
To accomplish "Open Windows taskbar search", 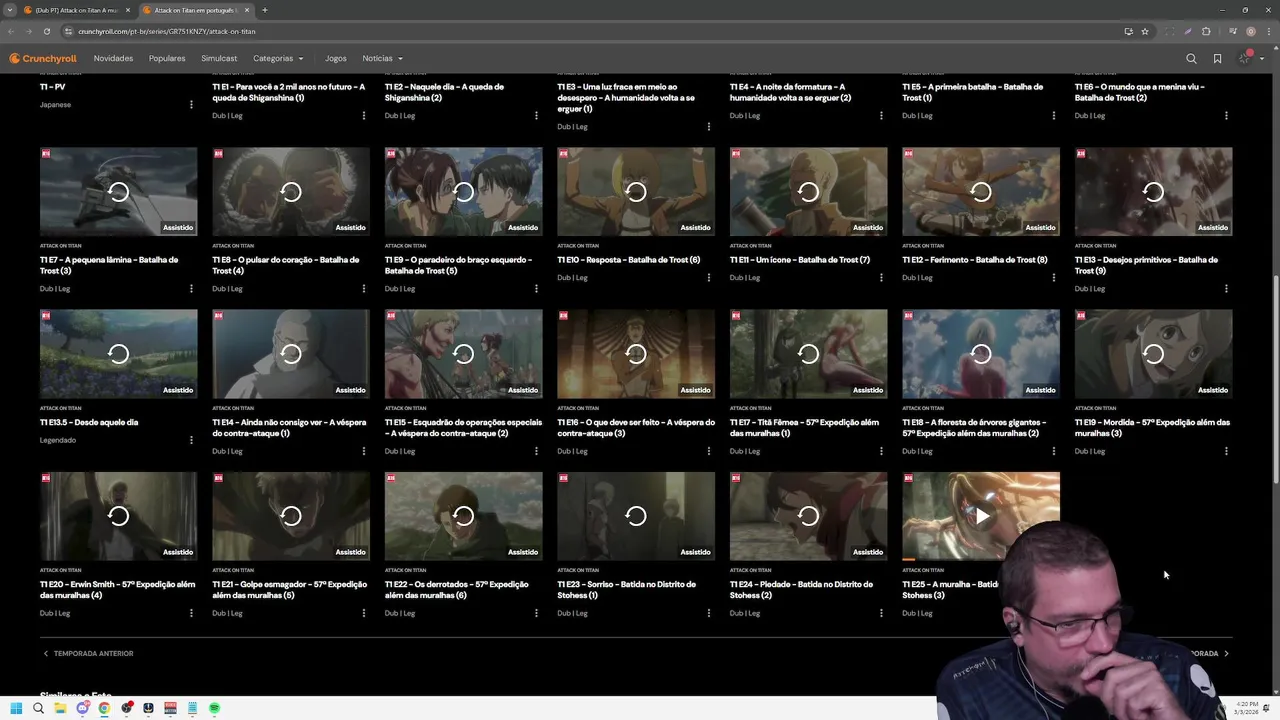I will tap(38, 708).
